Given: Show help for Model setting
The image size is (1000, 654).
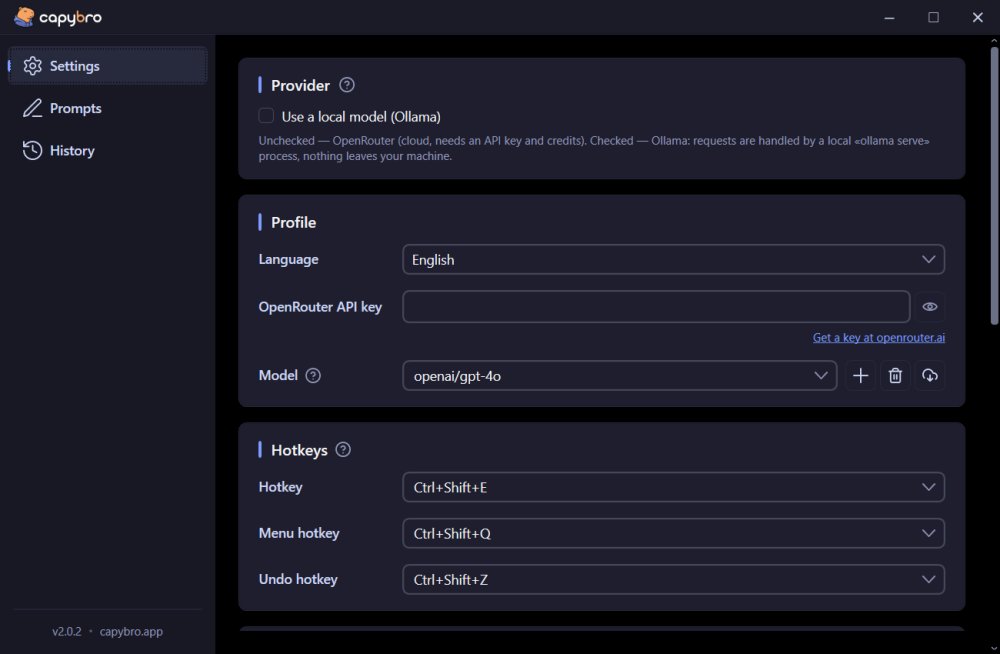Looking at the screenshot, I should pyautogui.click(x=313, y=376).
